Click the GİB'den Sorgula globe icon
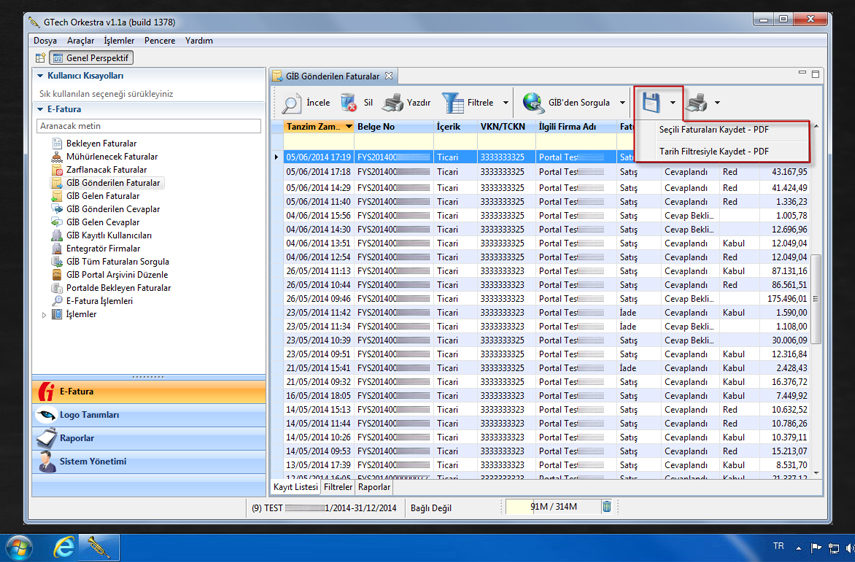Viewport: 855px width, 562px height. click(x=532, y=102)
